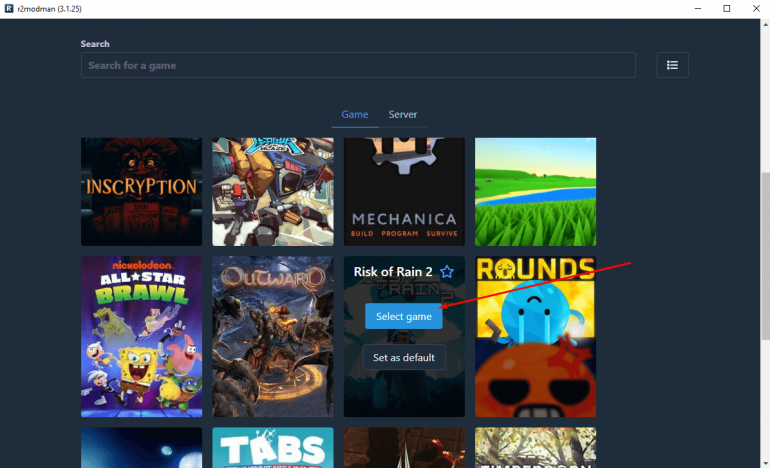This screenshot has width=770, height=468.
Task: Open the ROUNDS game card
Action: [535, 336]
